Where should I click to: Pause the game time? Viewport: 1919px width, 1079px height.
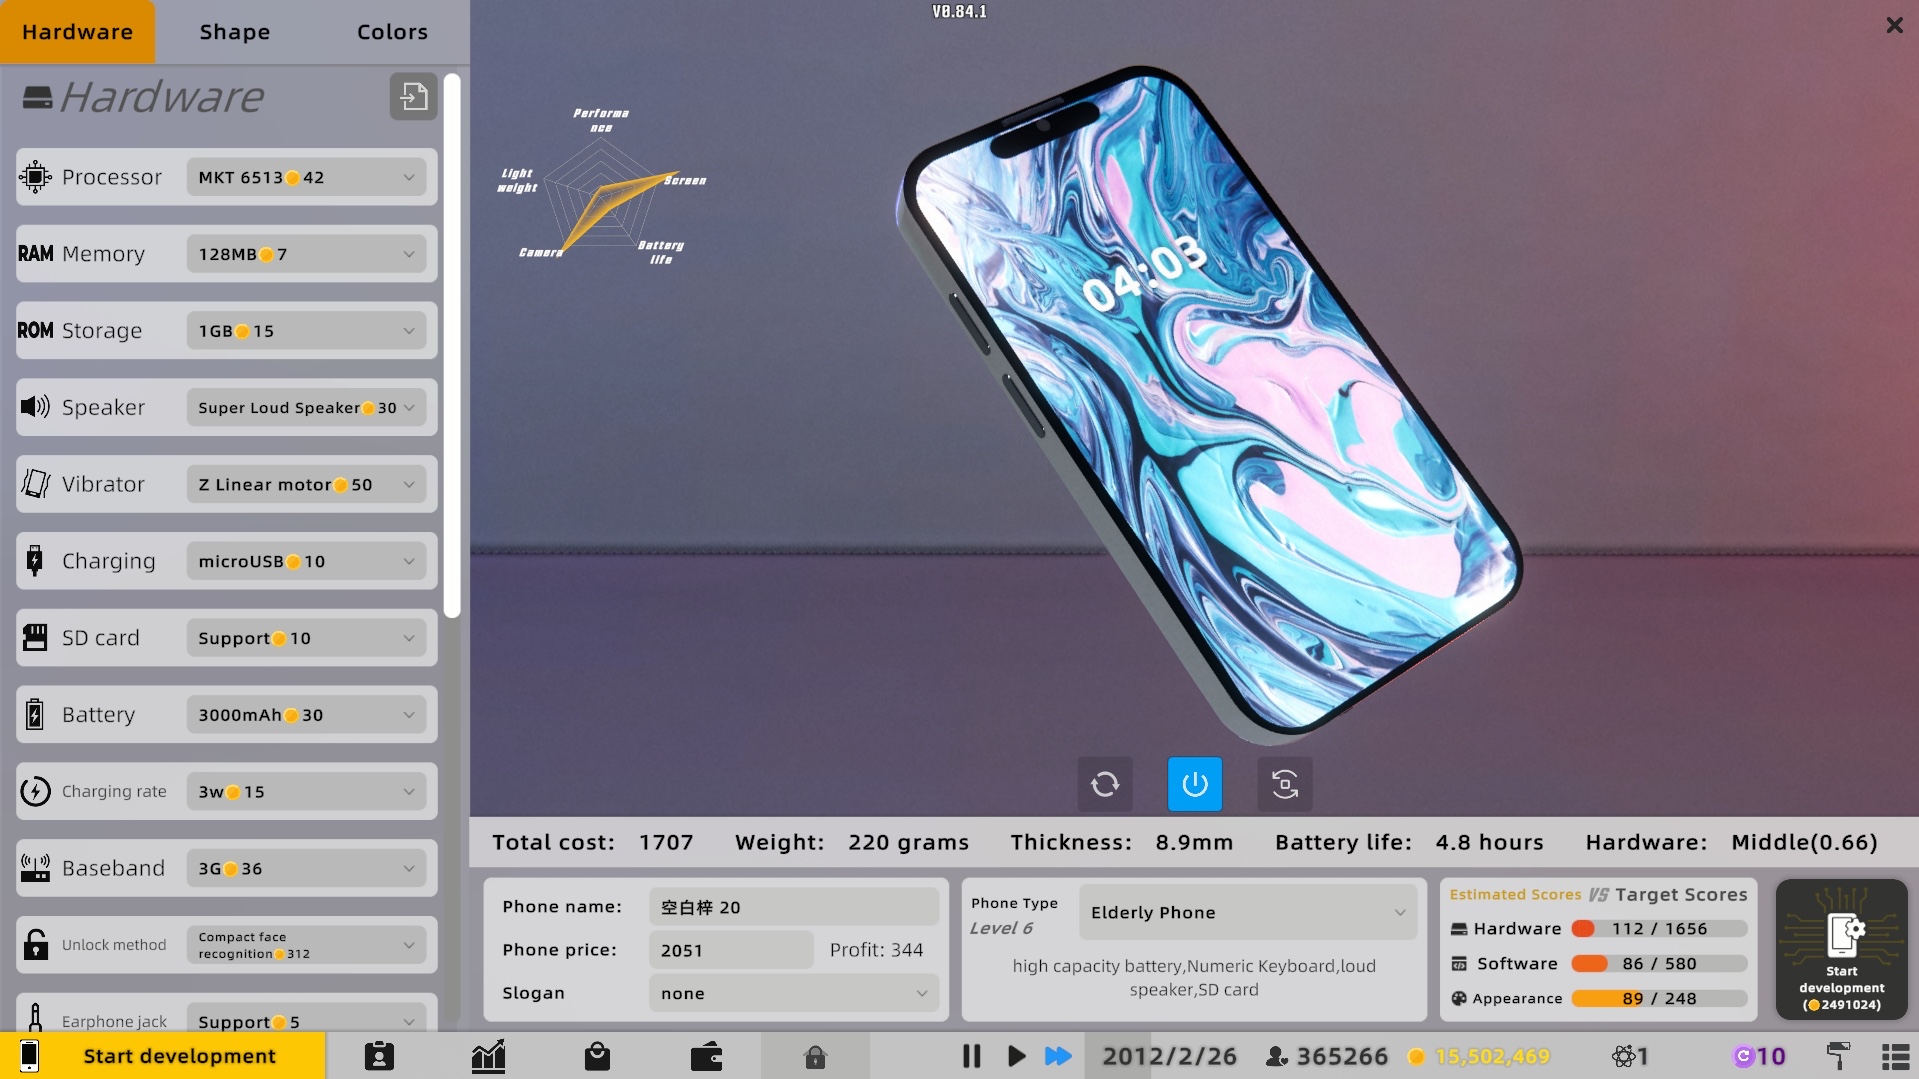pos(971,1056)
